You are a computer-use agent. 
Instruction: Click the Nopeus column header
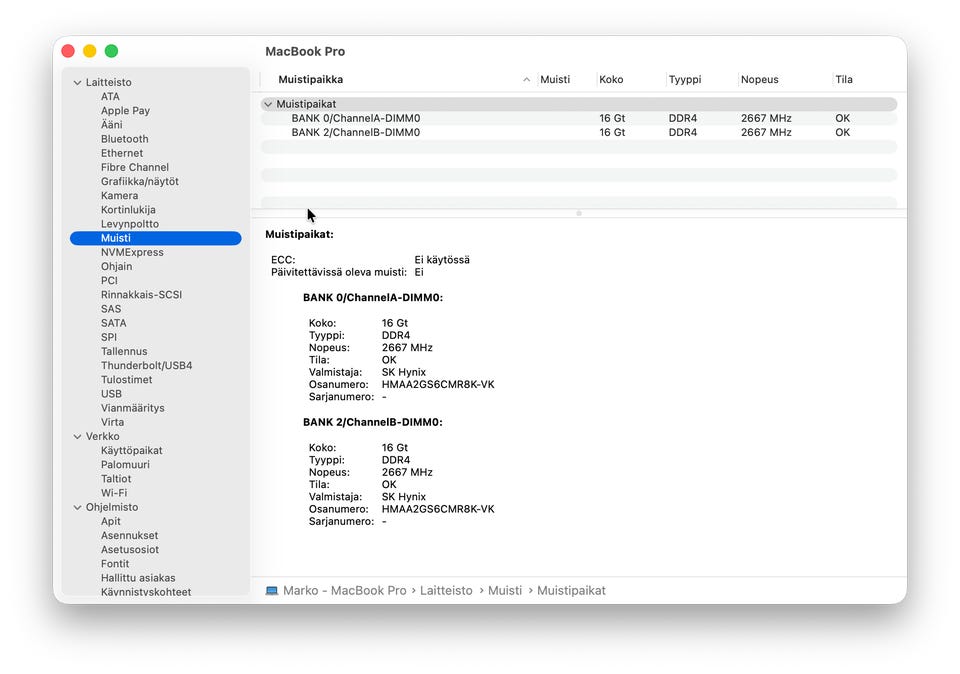click(x=759, y=80)
